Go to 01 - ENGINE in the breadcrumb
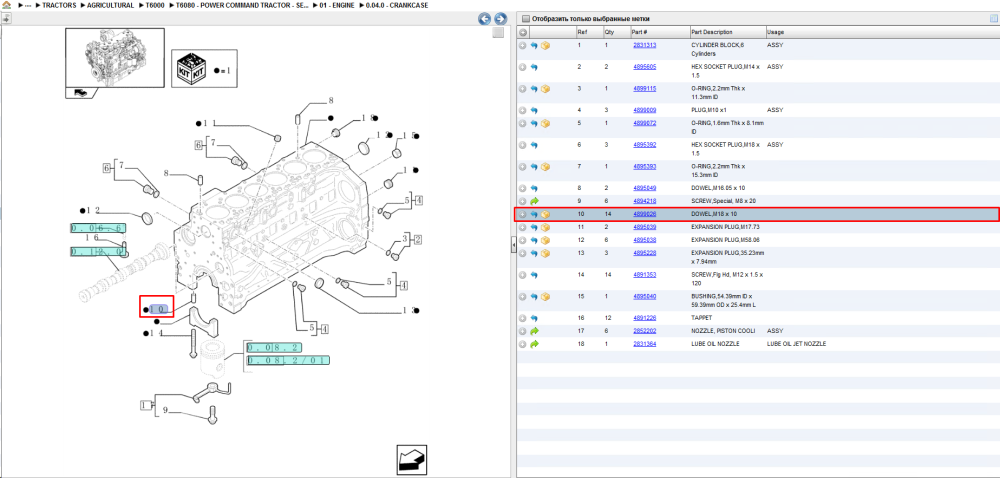Screen dimensions: 1000x478 click(337, 5)
